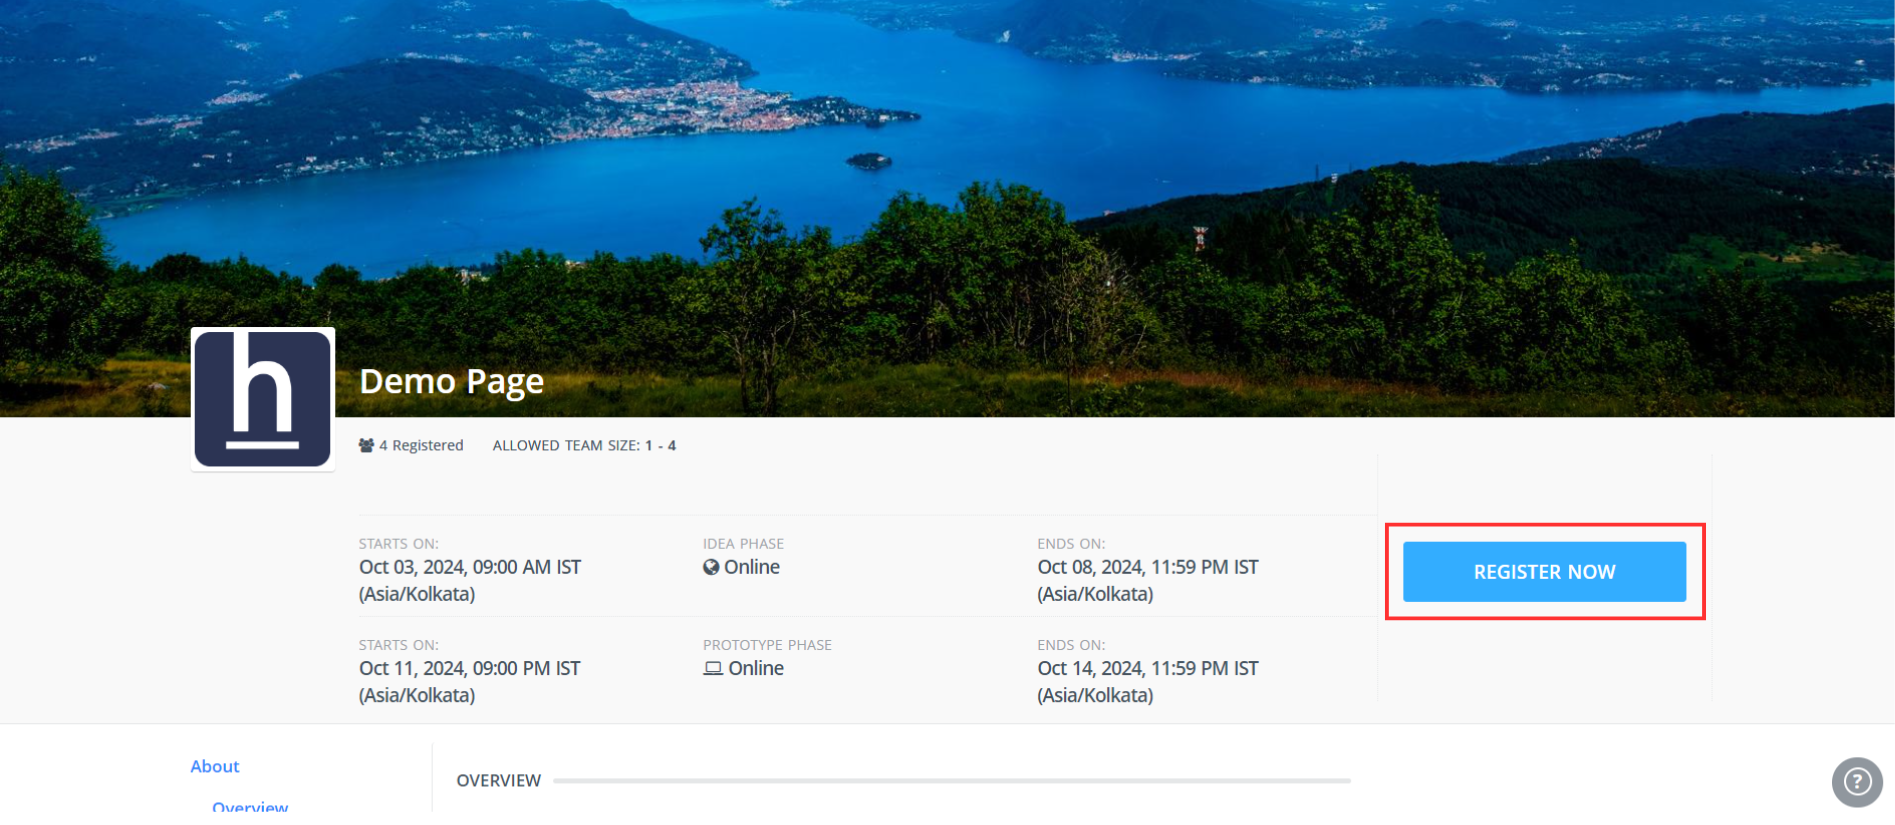Click the registered participants people icon
1895x825 pixels.
click(x=366, y=446)
